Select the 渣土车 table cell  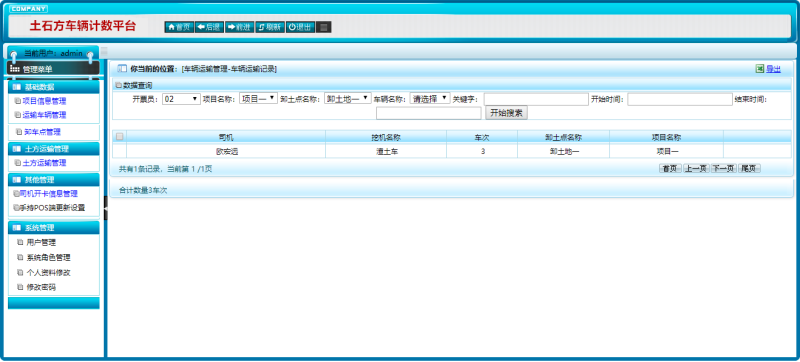click(x=386, y=151)
